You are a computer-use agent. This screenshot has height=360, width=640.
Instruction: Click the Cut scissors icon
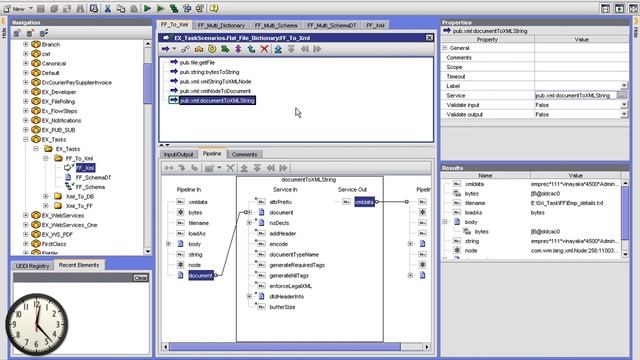coord(108,8)
